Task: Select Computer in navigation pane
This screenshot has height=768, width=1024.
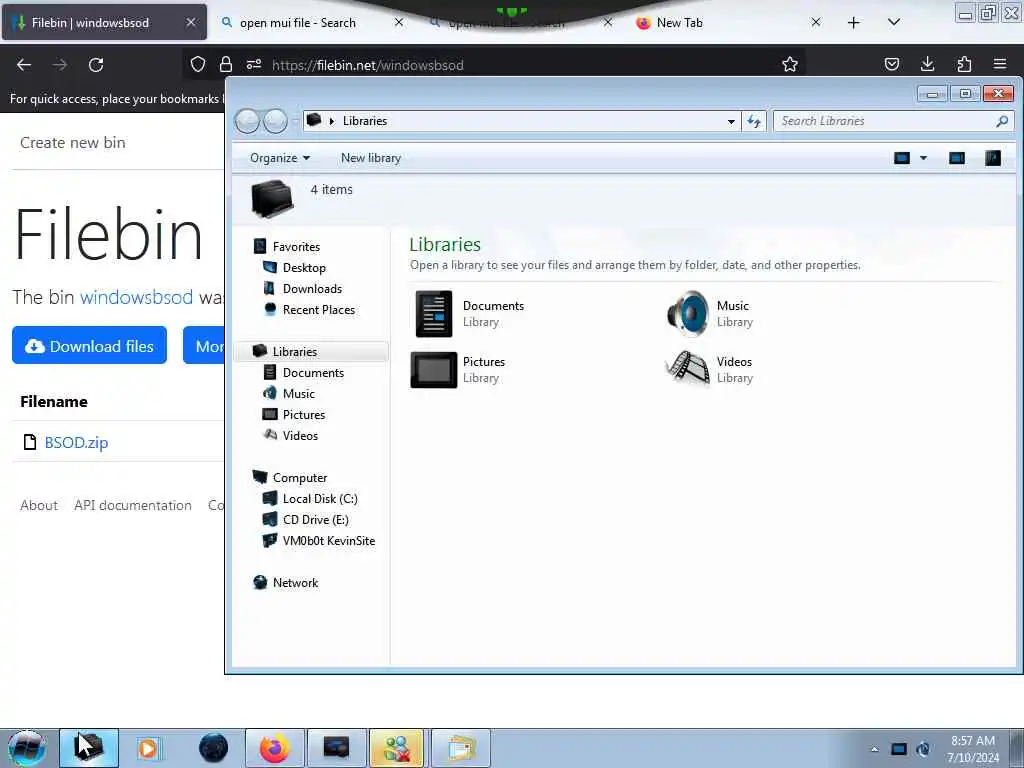Action: (x=299, y=477)
